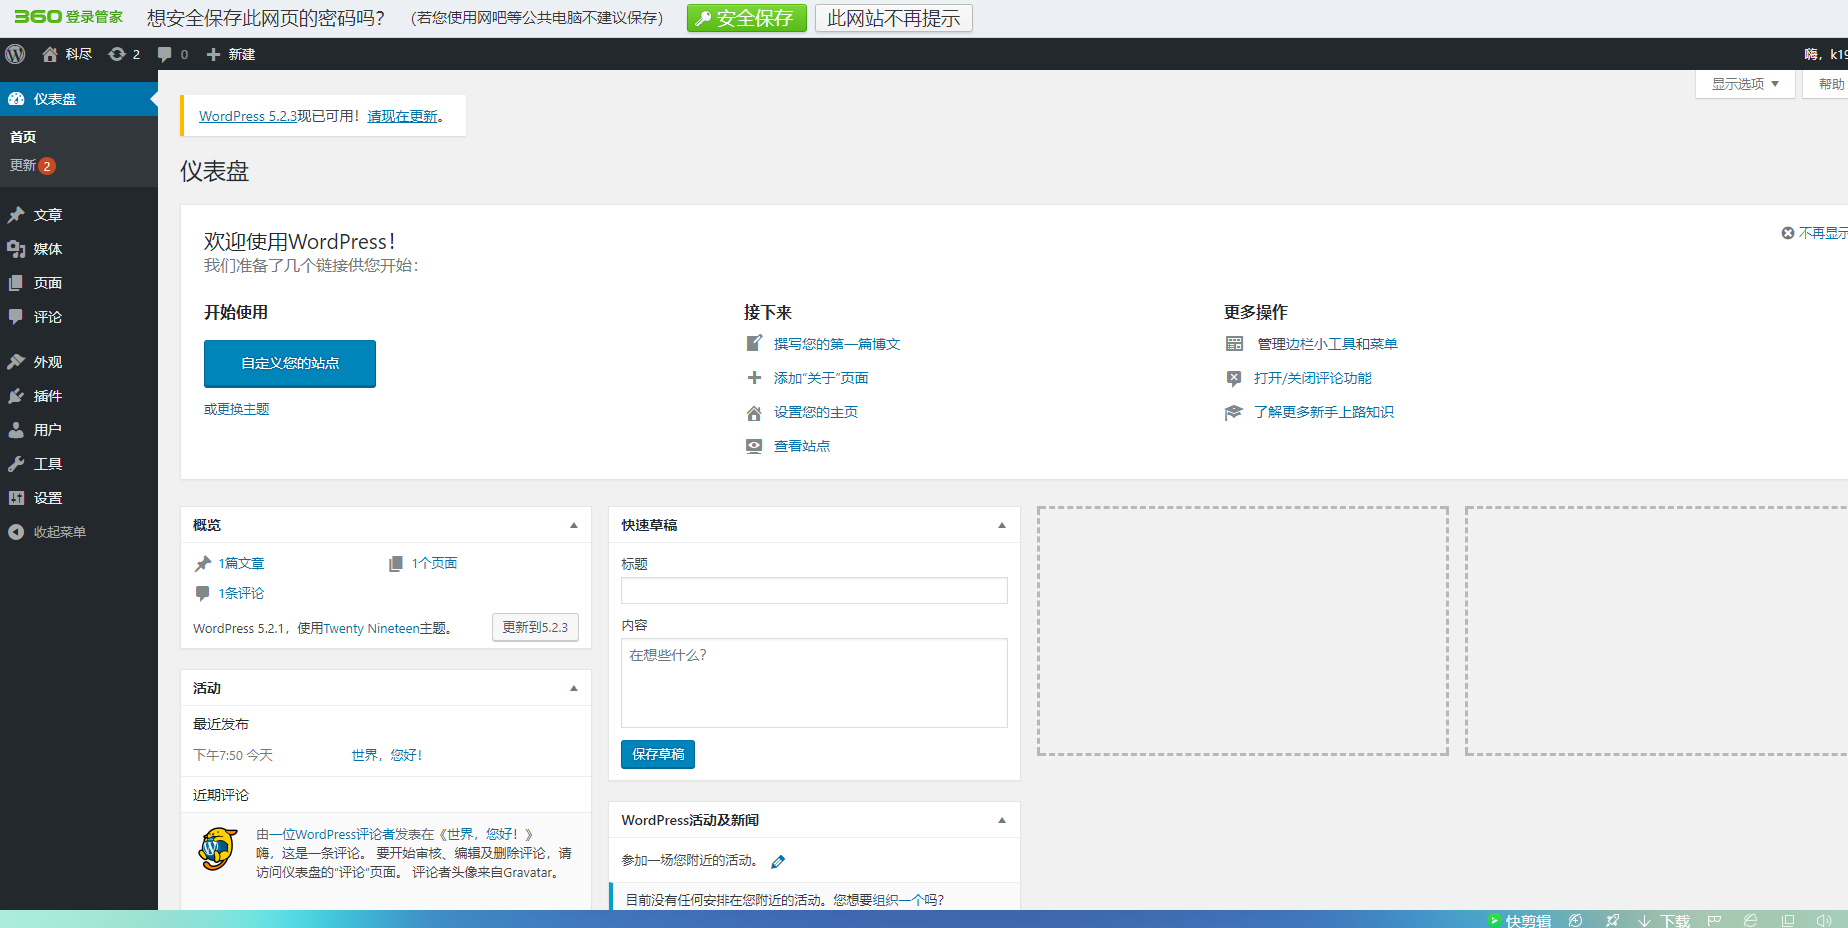Click the speaker volume icon in status bar
The image size is (1848, 928).
click(1824, 920)
